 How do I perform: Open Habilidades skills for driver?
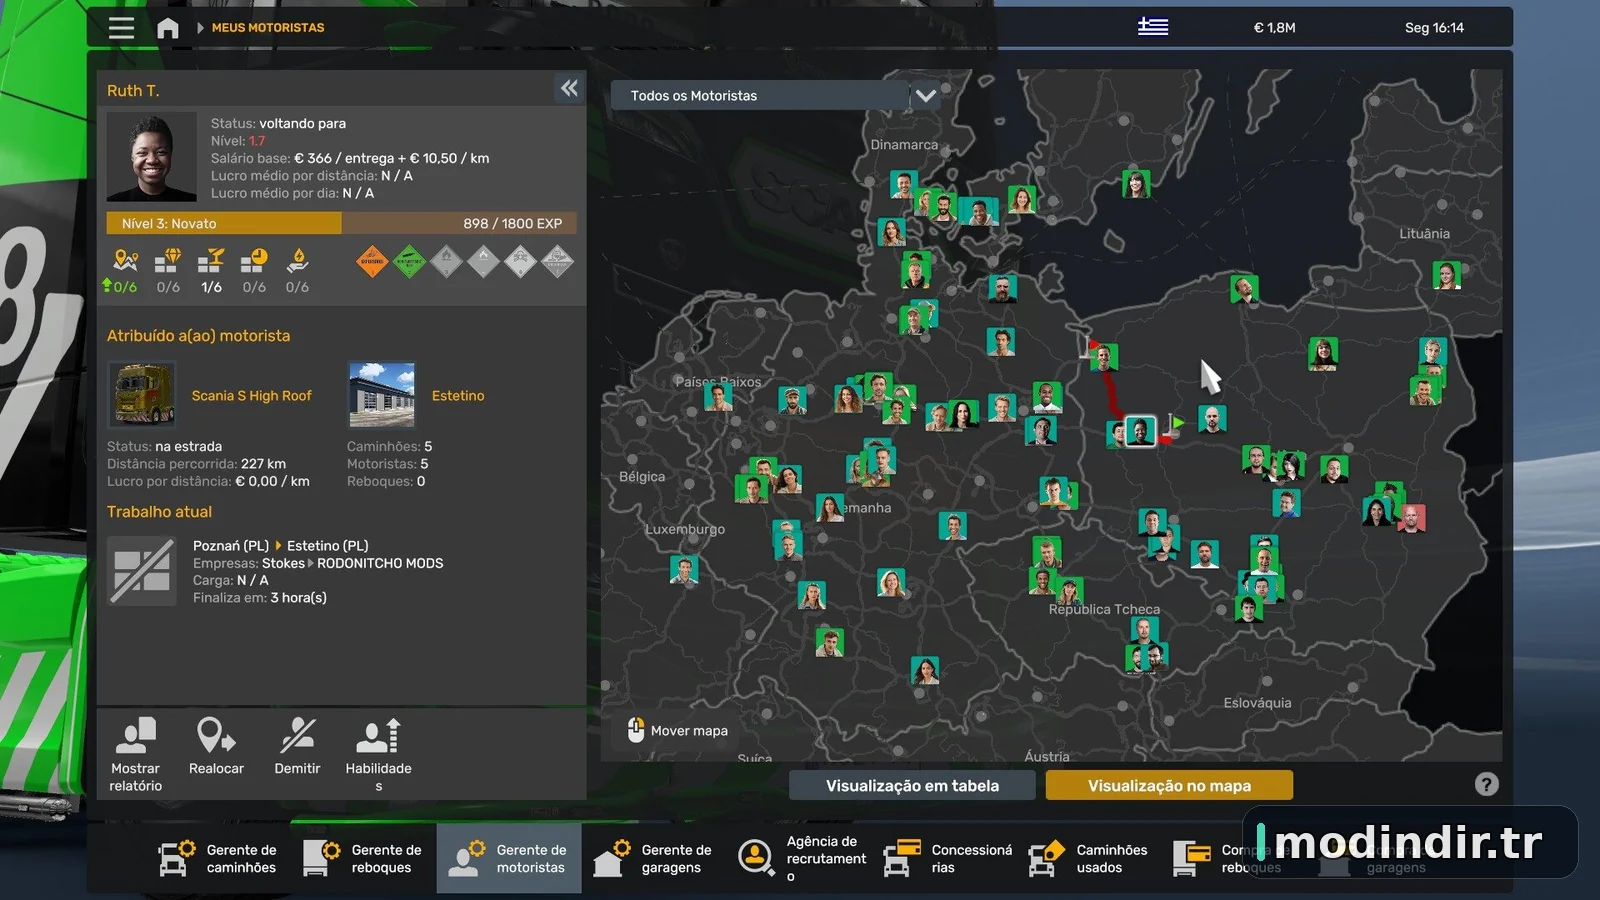click(378, 755)
